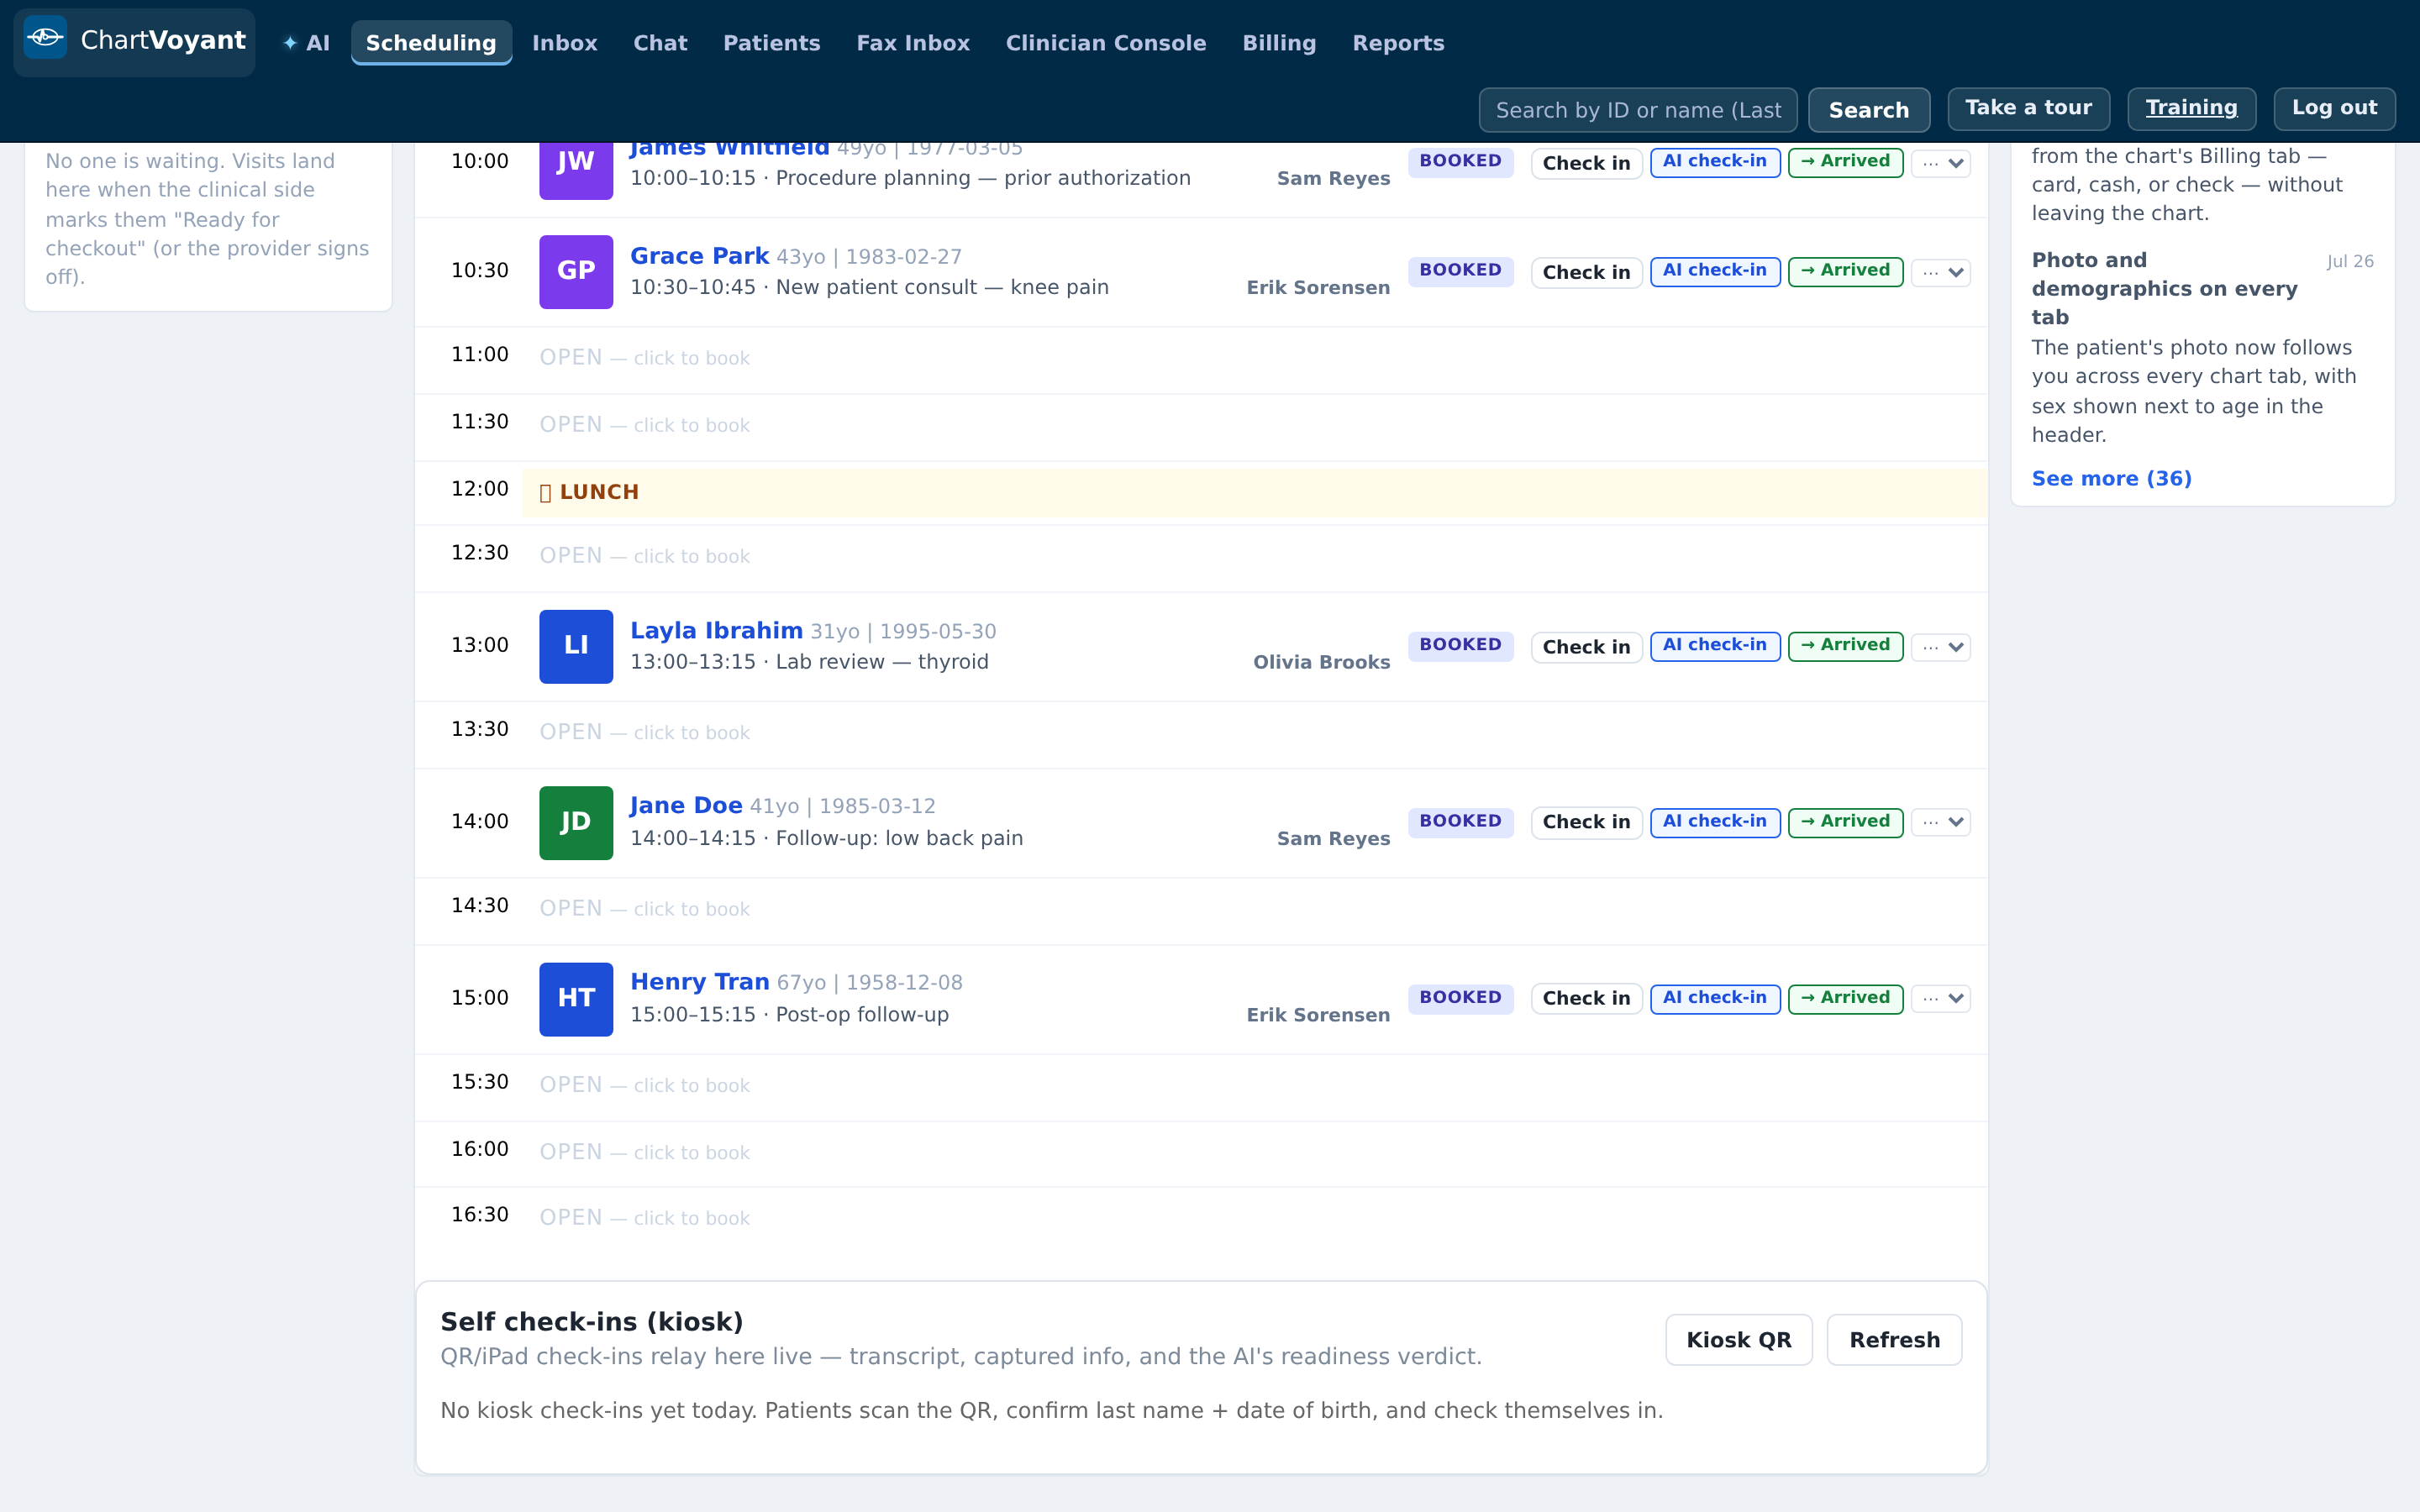Viewport: 2420px width, 1512px height.
Task: Click the Search button
Action: 1868,110
